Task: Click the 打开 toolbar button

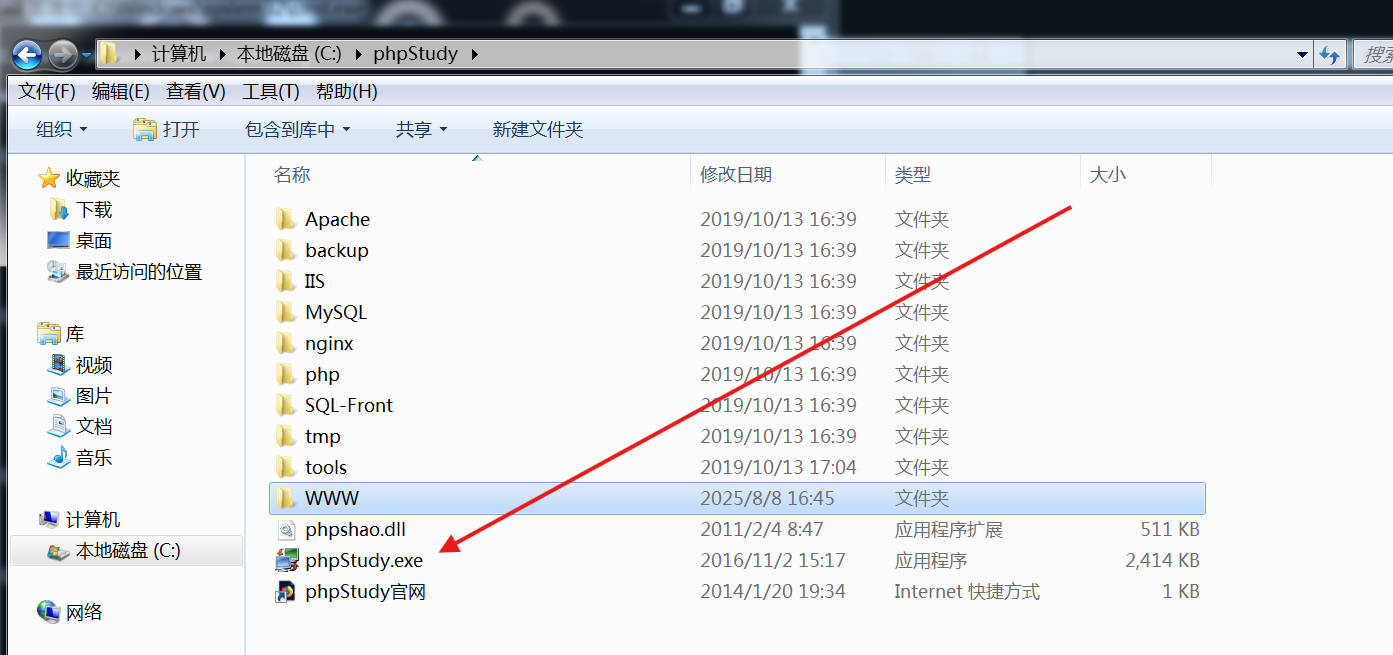Action: pyautogui.click(x=166, y=130)
